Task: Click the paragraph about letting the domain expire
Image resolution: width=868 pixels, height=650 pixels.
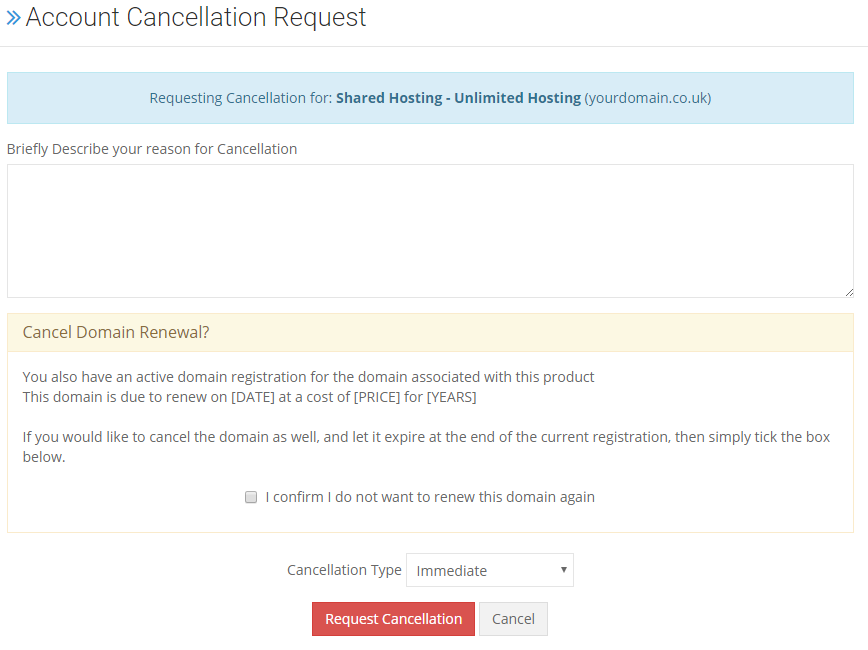Action: 426,447
